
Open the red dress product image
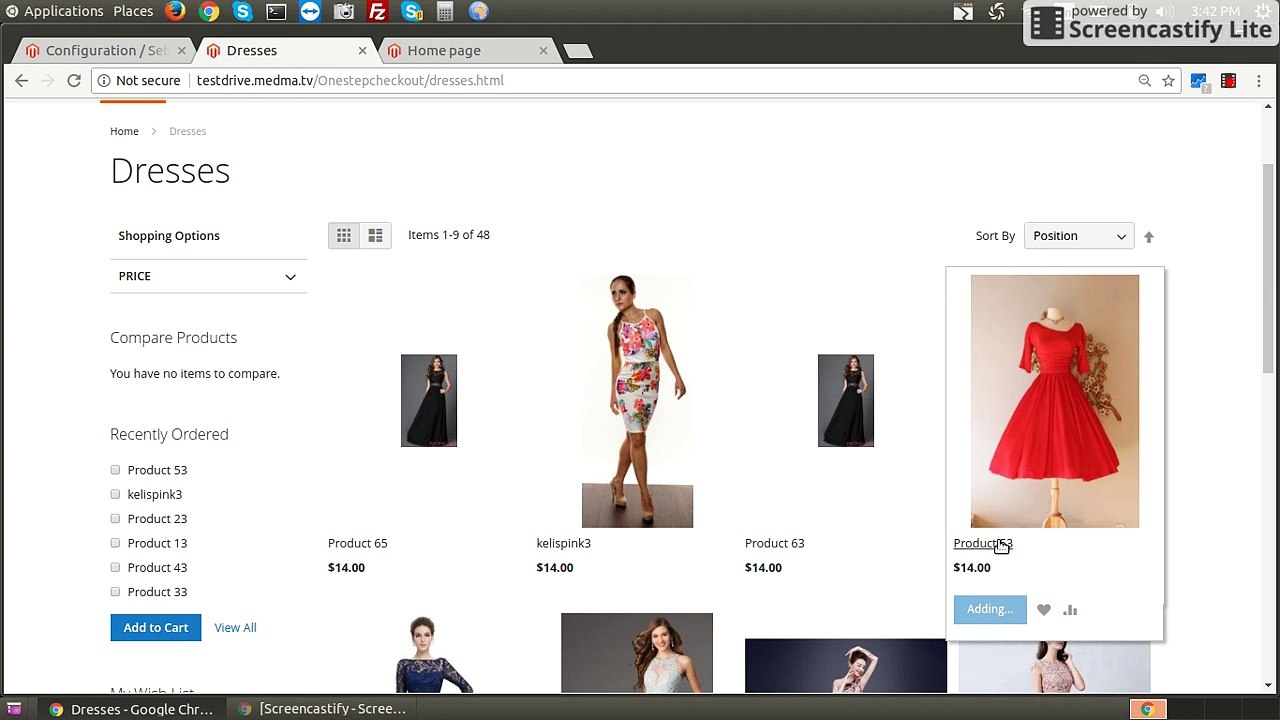[x=1054, y=401]
